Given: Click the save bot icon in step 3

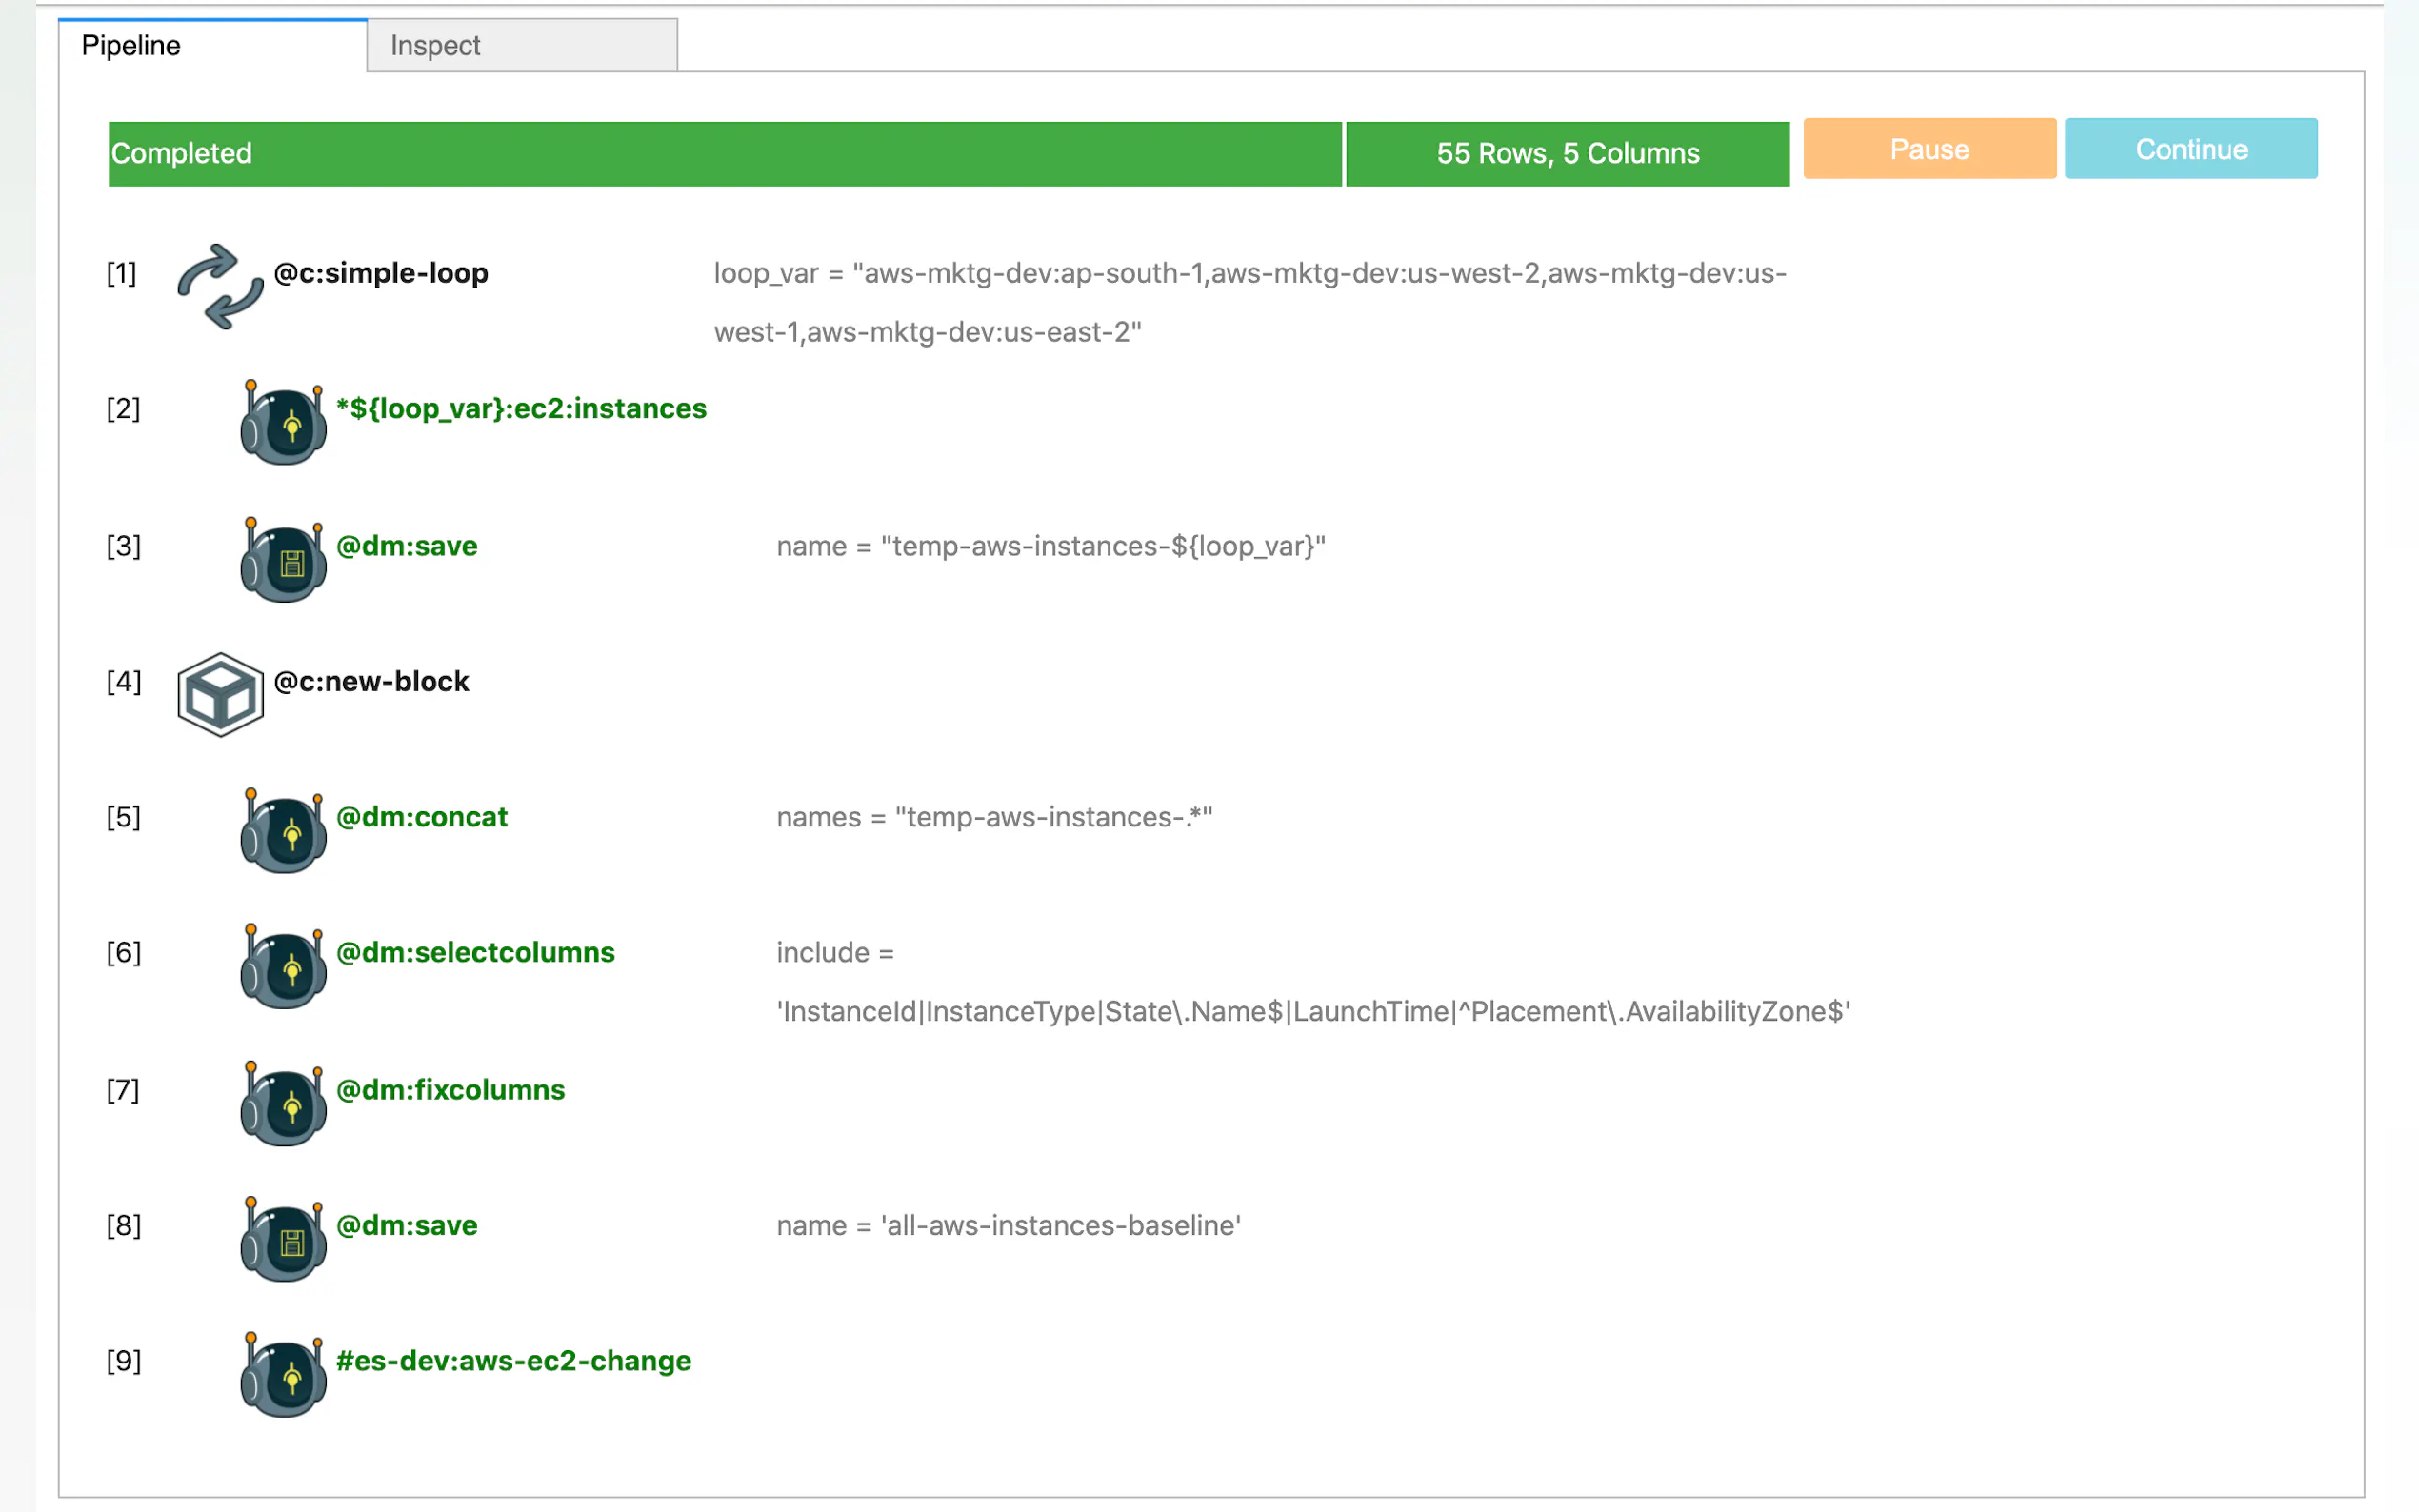Looking at the screenshot, I should (x=283, y=560).
